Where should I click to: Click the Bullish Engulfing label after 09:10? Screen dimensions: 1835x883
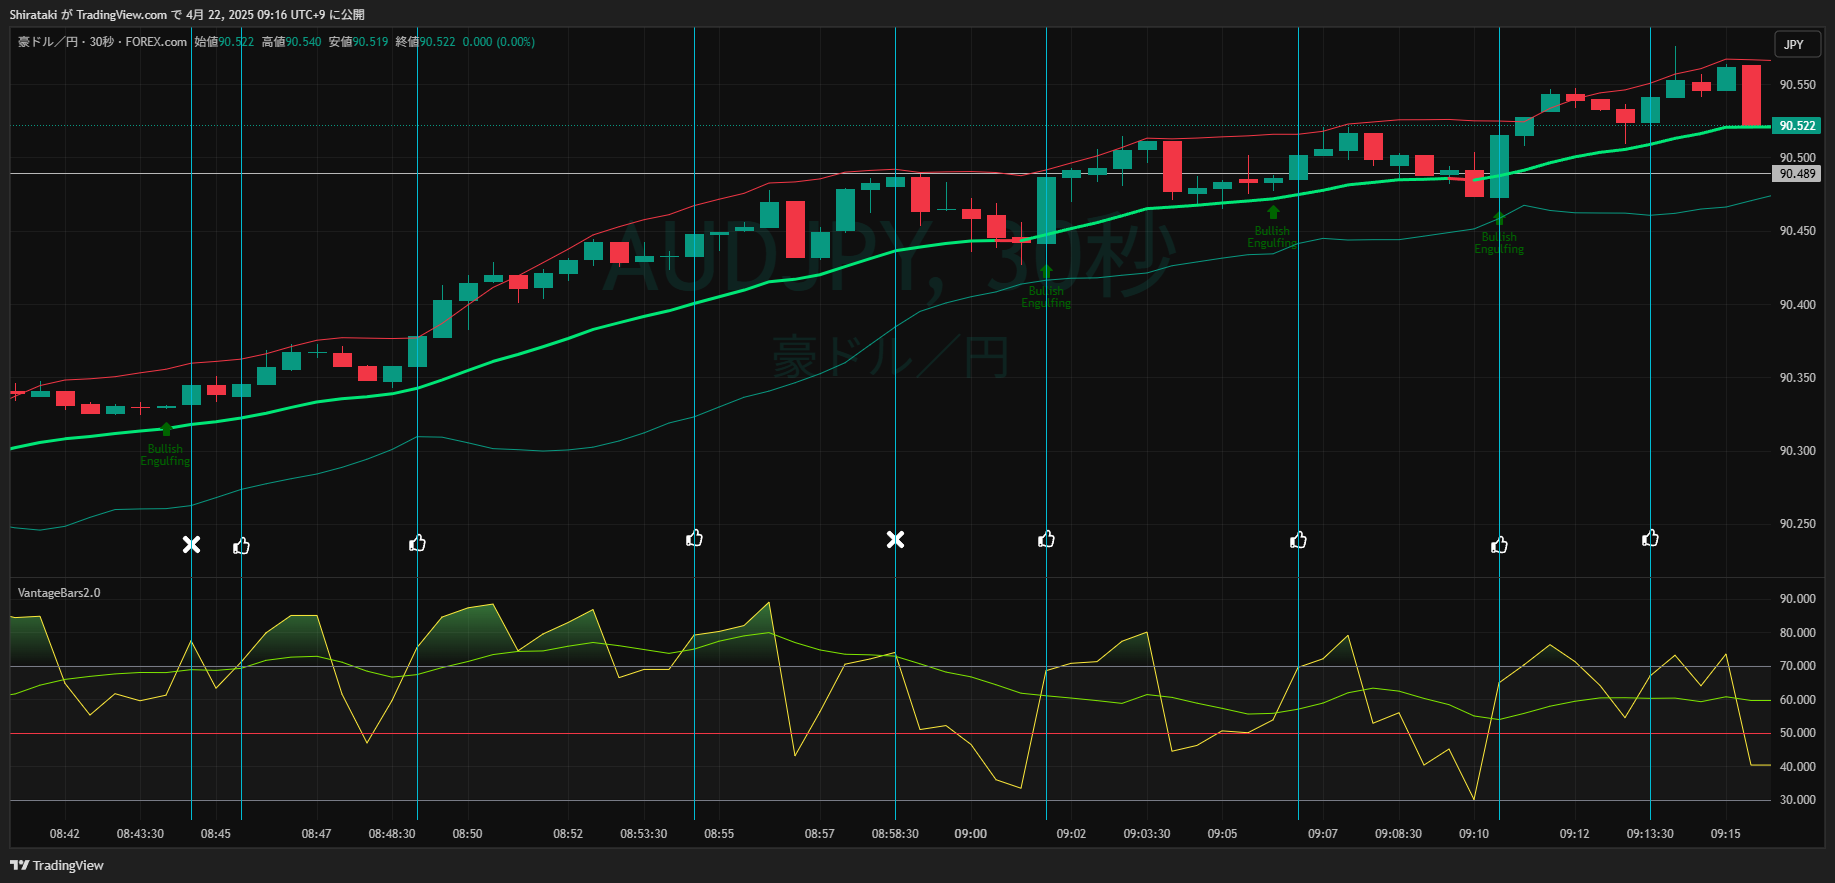(x=1499, y=243)
